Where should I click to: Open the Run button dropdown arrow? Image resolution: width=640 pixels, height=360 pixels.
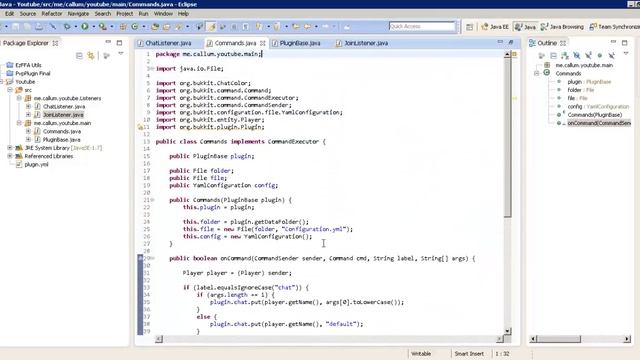tap(93, 27)
